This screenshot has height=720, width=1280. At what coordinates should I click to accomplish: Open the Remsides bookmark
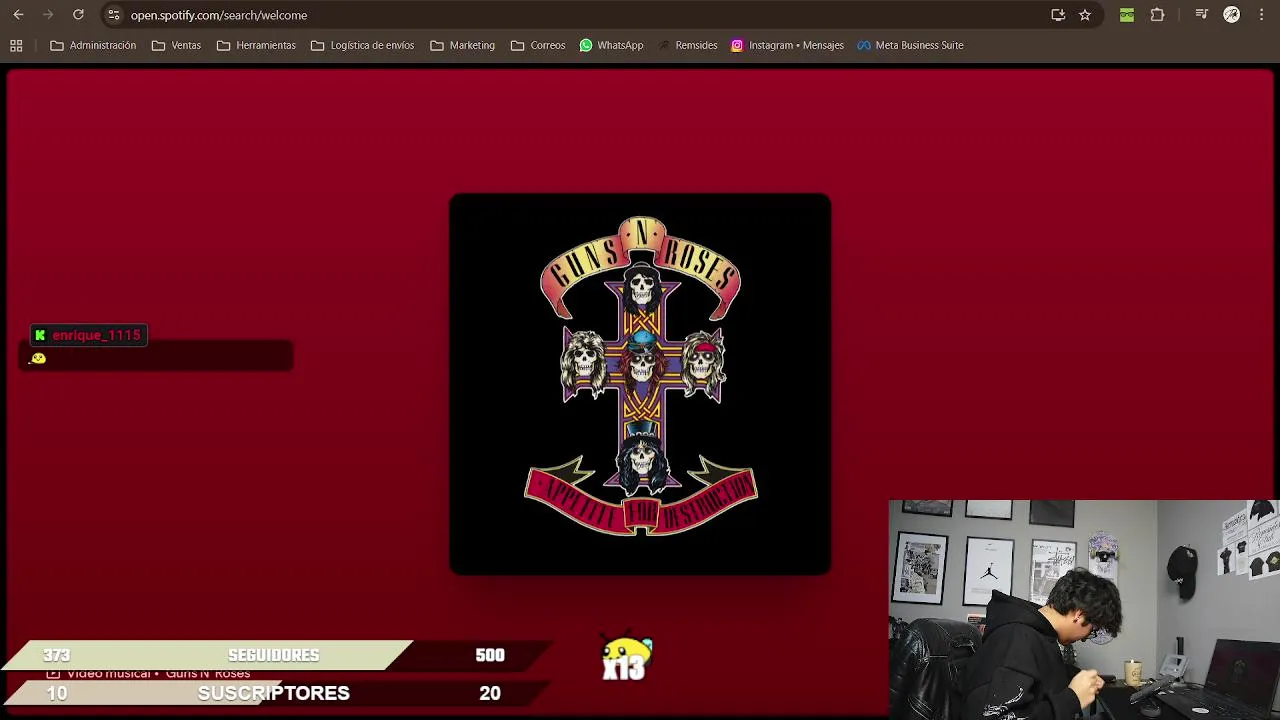point(687,45)
